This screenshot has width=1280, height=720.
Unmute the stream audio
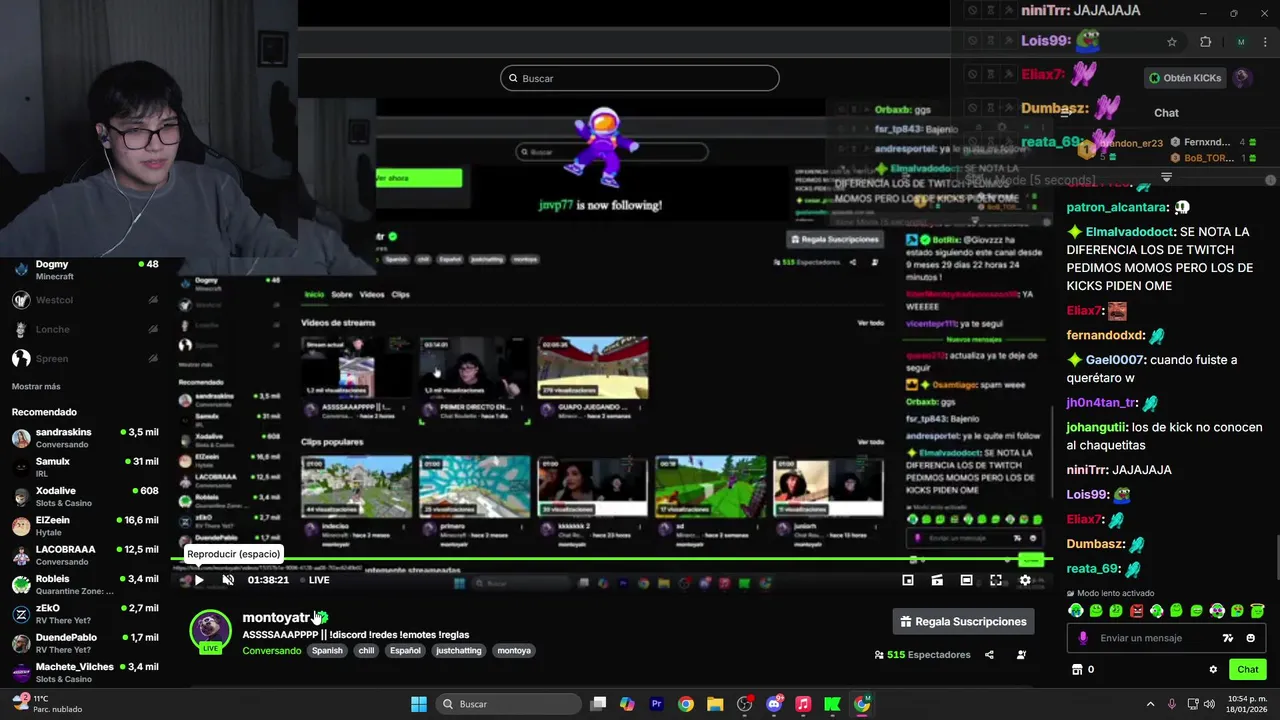[x=228, y=580]
